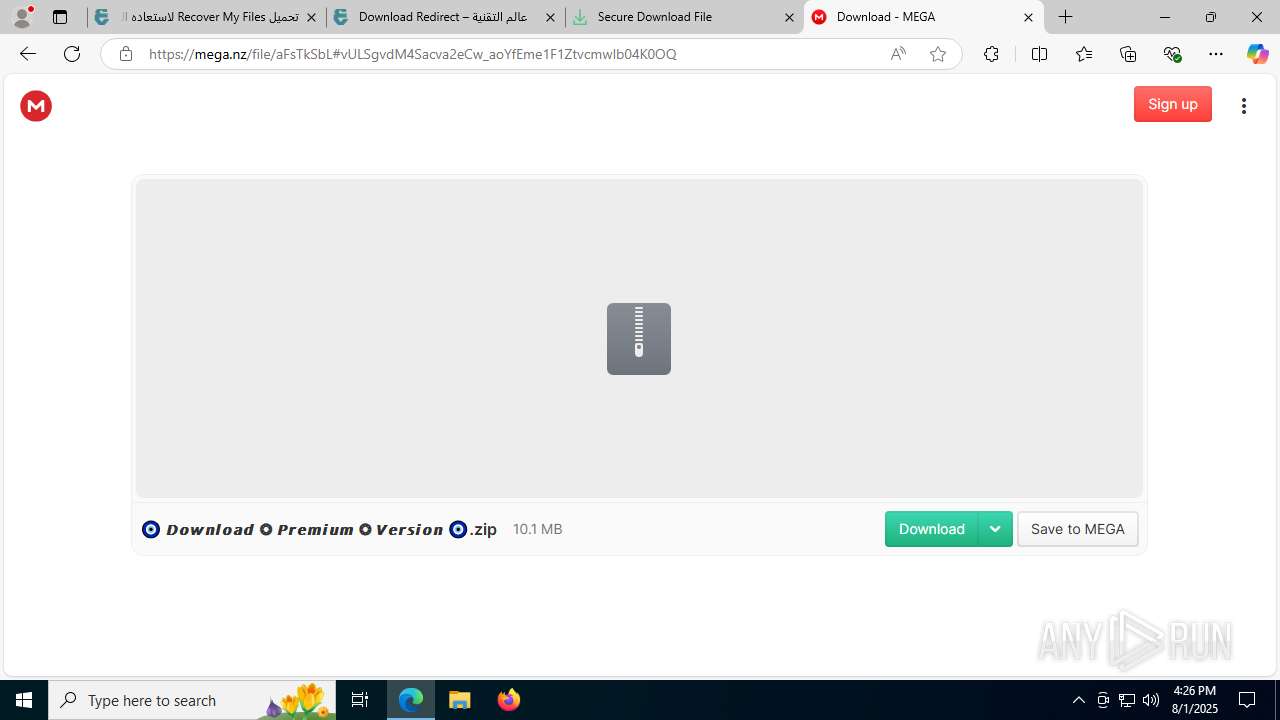View site information lock icon
Screen dimensions: 1280x720
click(x=126, y=54)
